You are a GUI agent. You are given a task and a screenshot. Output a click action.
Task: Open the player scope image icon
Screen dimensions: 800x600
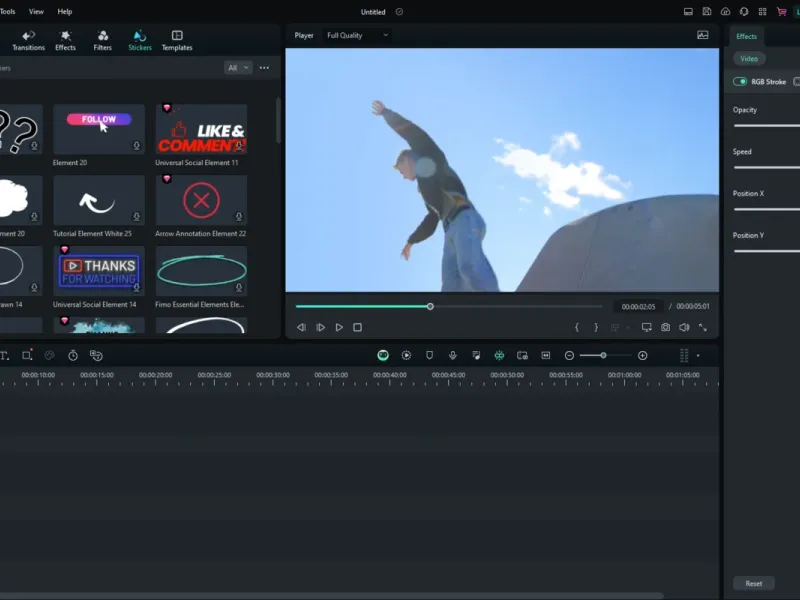[703, 35]
